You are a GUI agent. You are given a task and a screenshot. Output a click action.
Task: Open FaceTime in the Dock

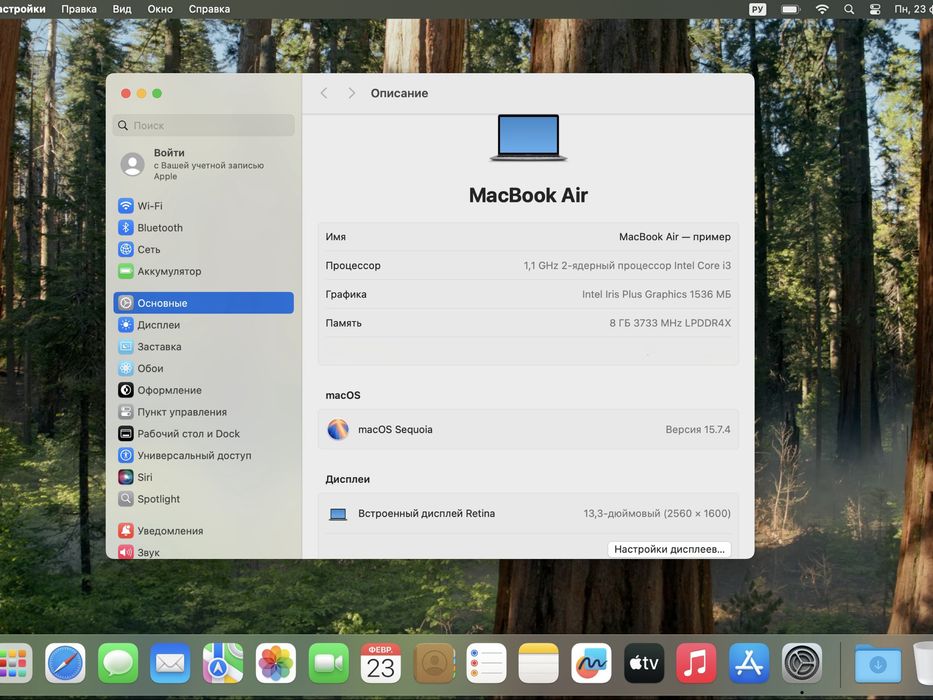328,662
